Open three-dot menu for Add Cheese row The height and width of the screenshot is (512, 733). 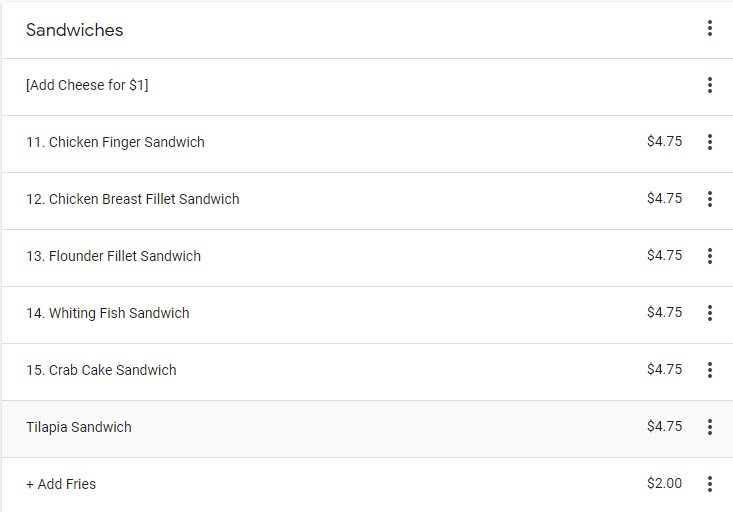[x=709, y=86]
